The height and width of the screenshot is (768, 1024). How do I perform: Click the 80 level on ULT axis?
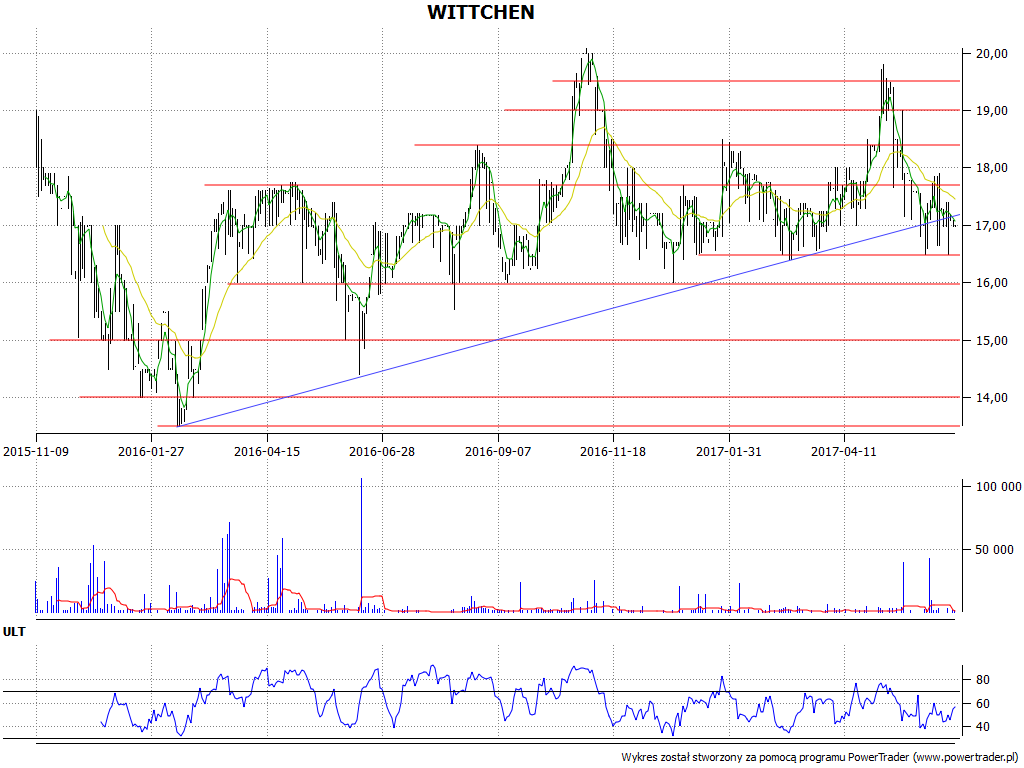coord(982,680)
